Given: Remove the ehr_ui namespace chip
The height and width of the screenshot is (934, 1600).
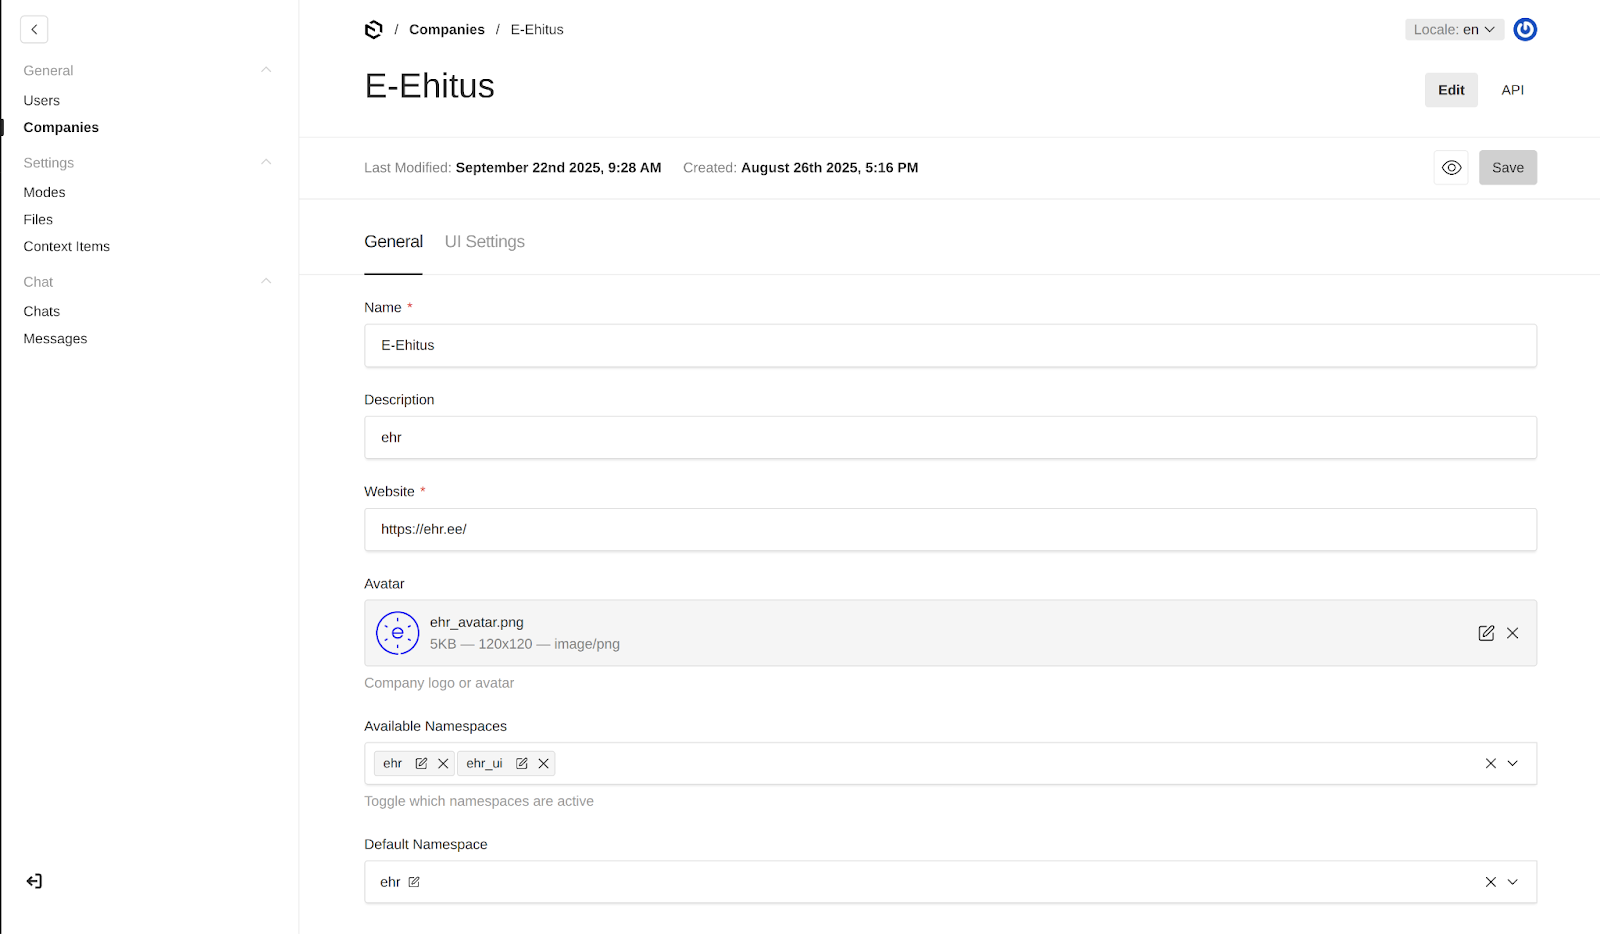Looking at the screenshot, I should click(543, 763).
